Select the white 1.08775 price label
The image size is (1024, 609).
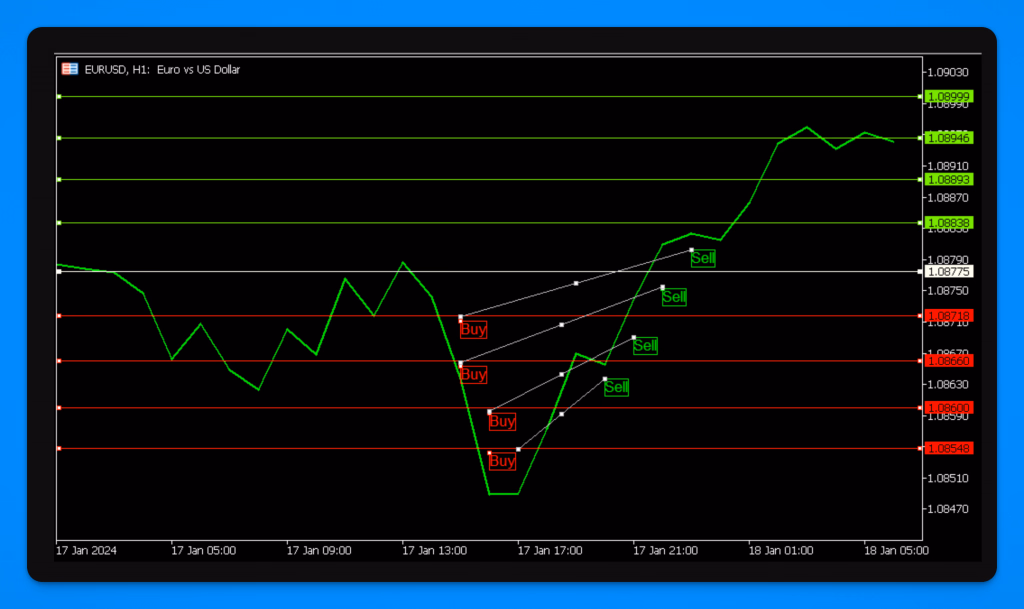948,271
